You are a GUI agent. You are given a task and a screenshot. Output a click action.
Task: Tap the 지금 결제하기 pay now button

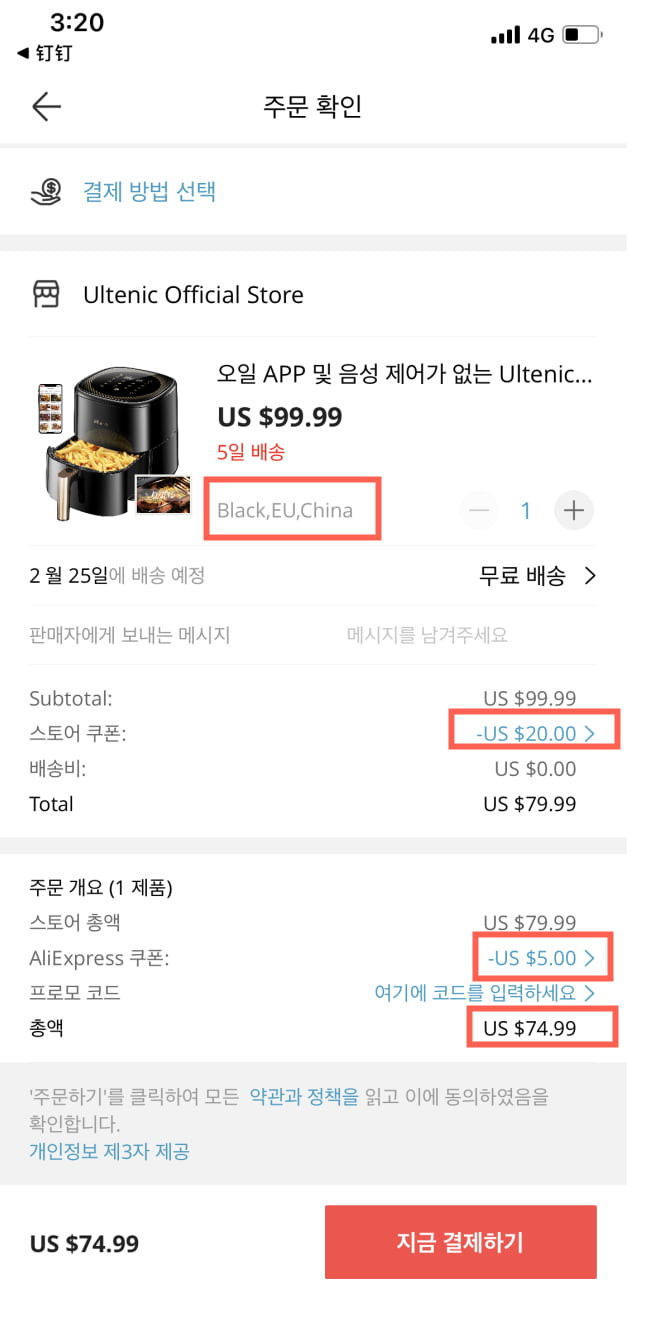coord(460,1242)
